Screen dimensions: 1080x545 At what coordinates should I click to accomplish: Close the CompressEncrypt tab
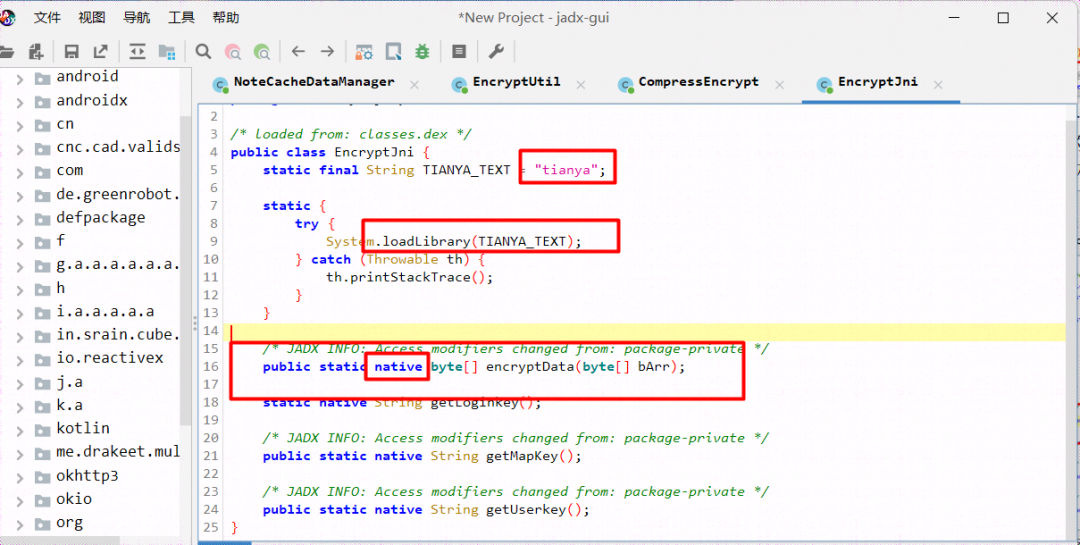coord(779,85)
